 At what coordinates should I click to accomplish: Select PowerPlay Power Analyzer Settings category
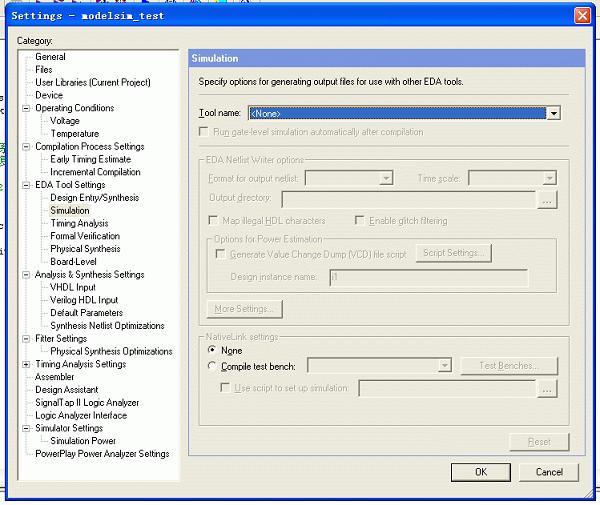click(102, 454)
